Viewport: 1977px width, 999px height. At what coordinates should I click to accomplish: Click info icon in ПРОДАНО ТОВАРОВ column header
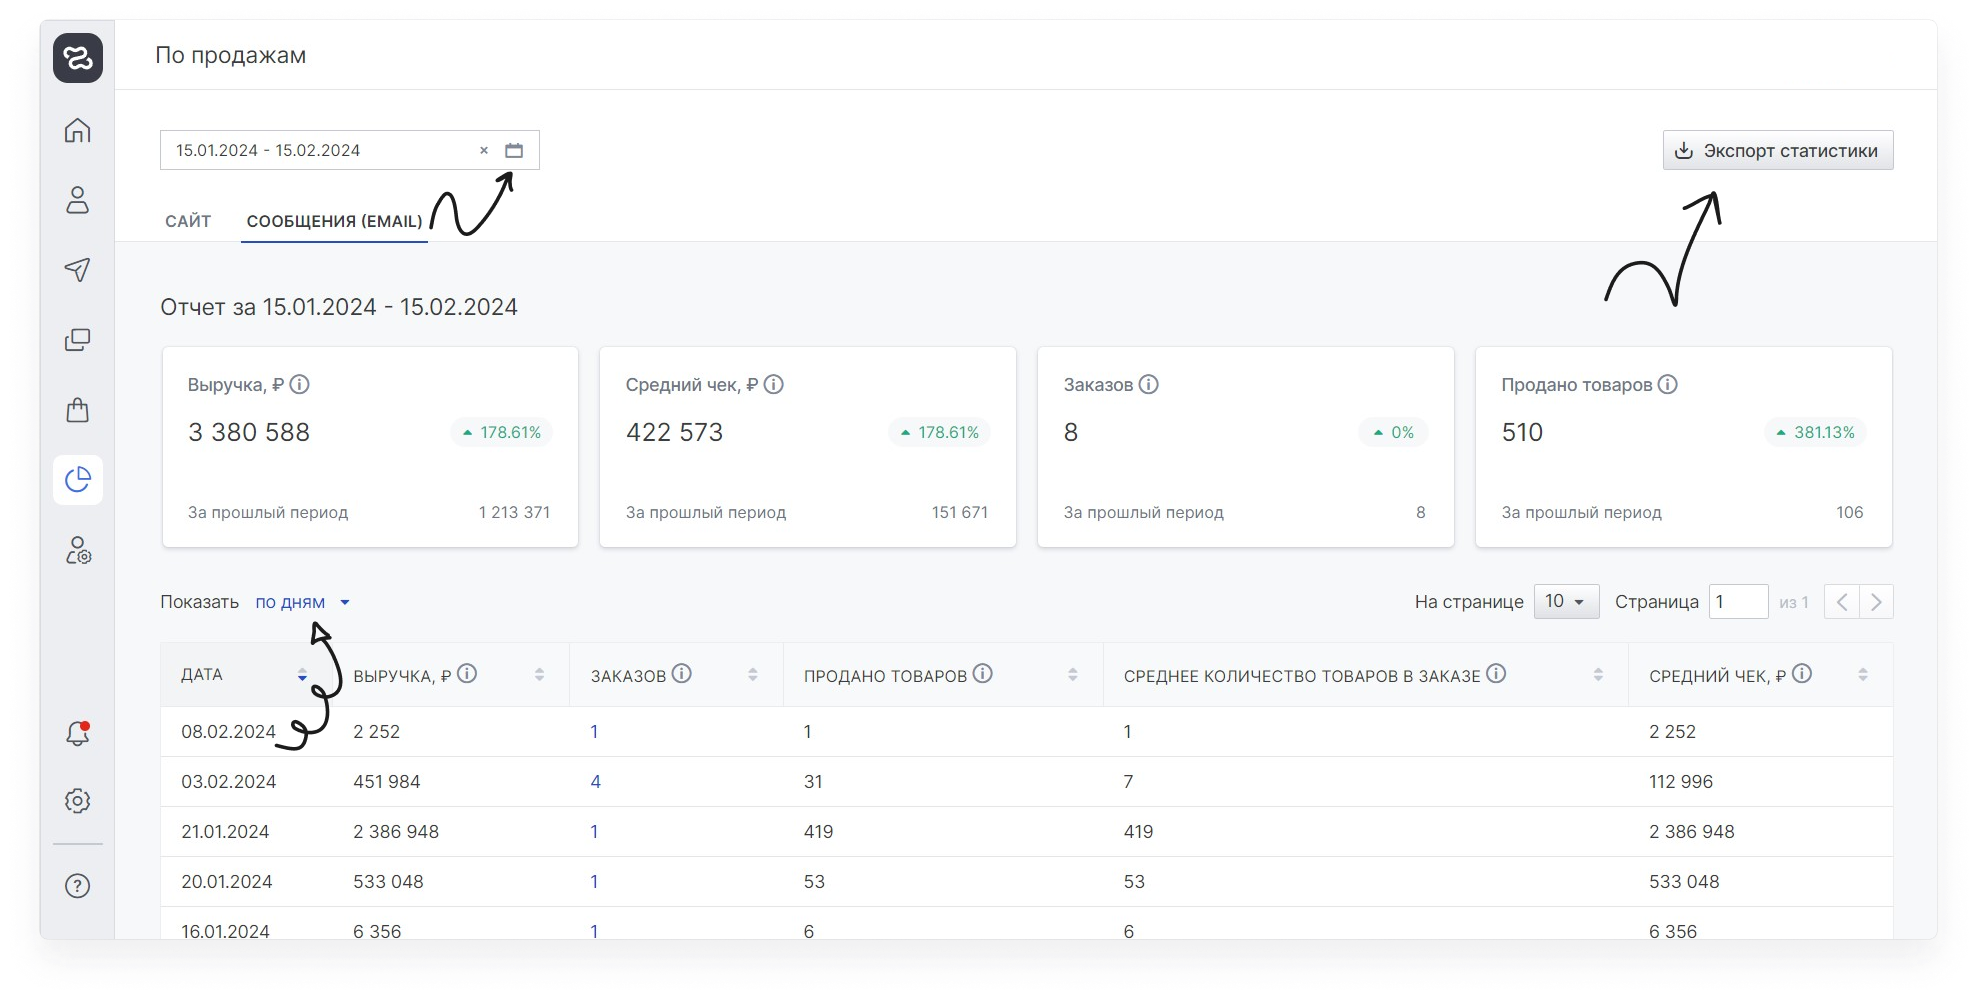pyautogui.click(x=983, y=674)
